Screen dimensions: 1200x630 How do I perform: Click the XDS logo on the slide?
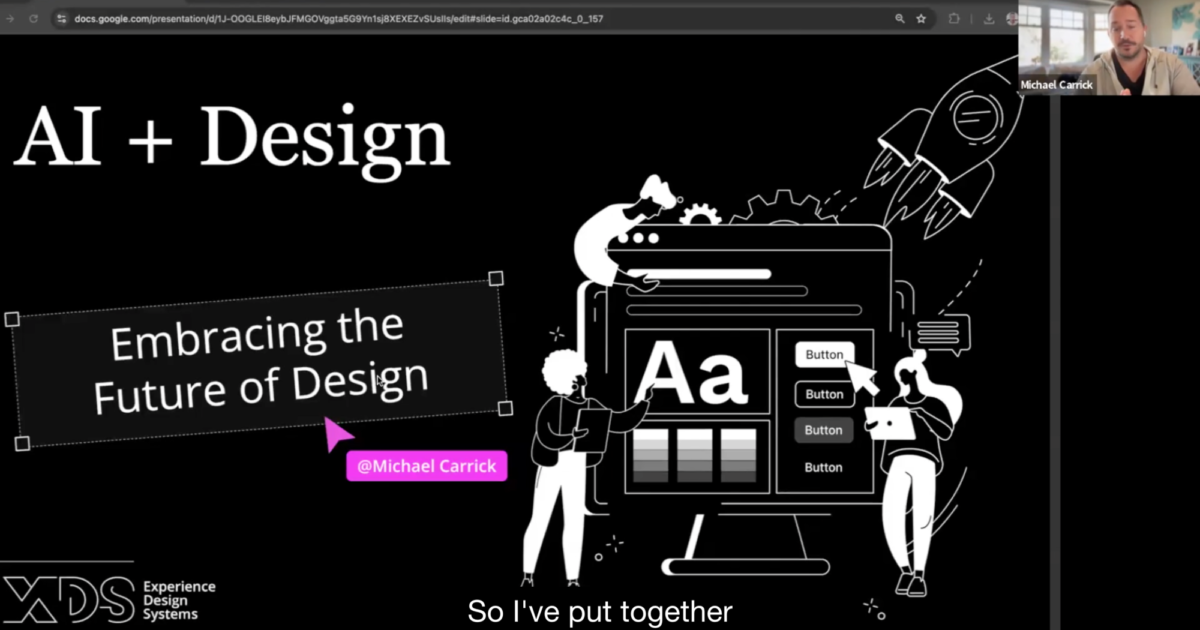click(x=68, y=600)
